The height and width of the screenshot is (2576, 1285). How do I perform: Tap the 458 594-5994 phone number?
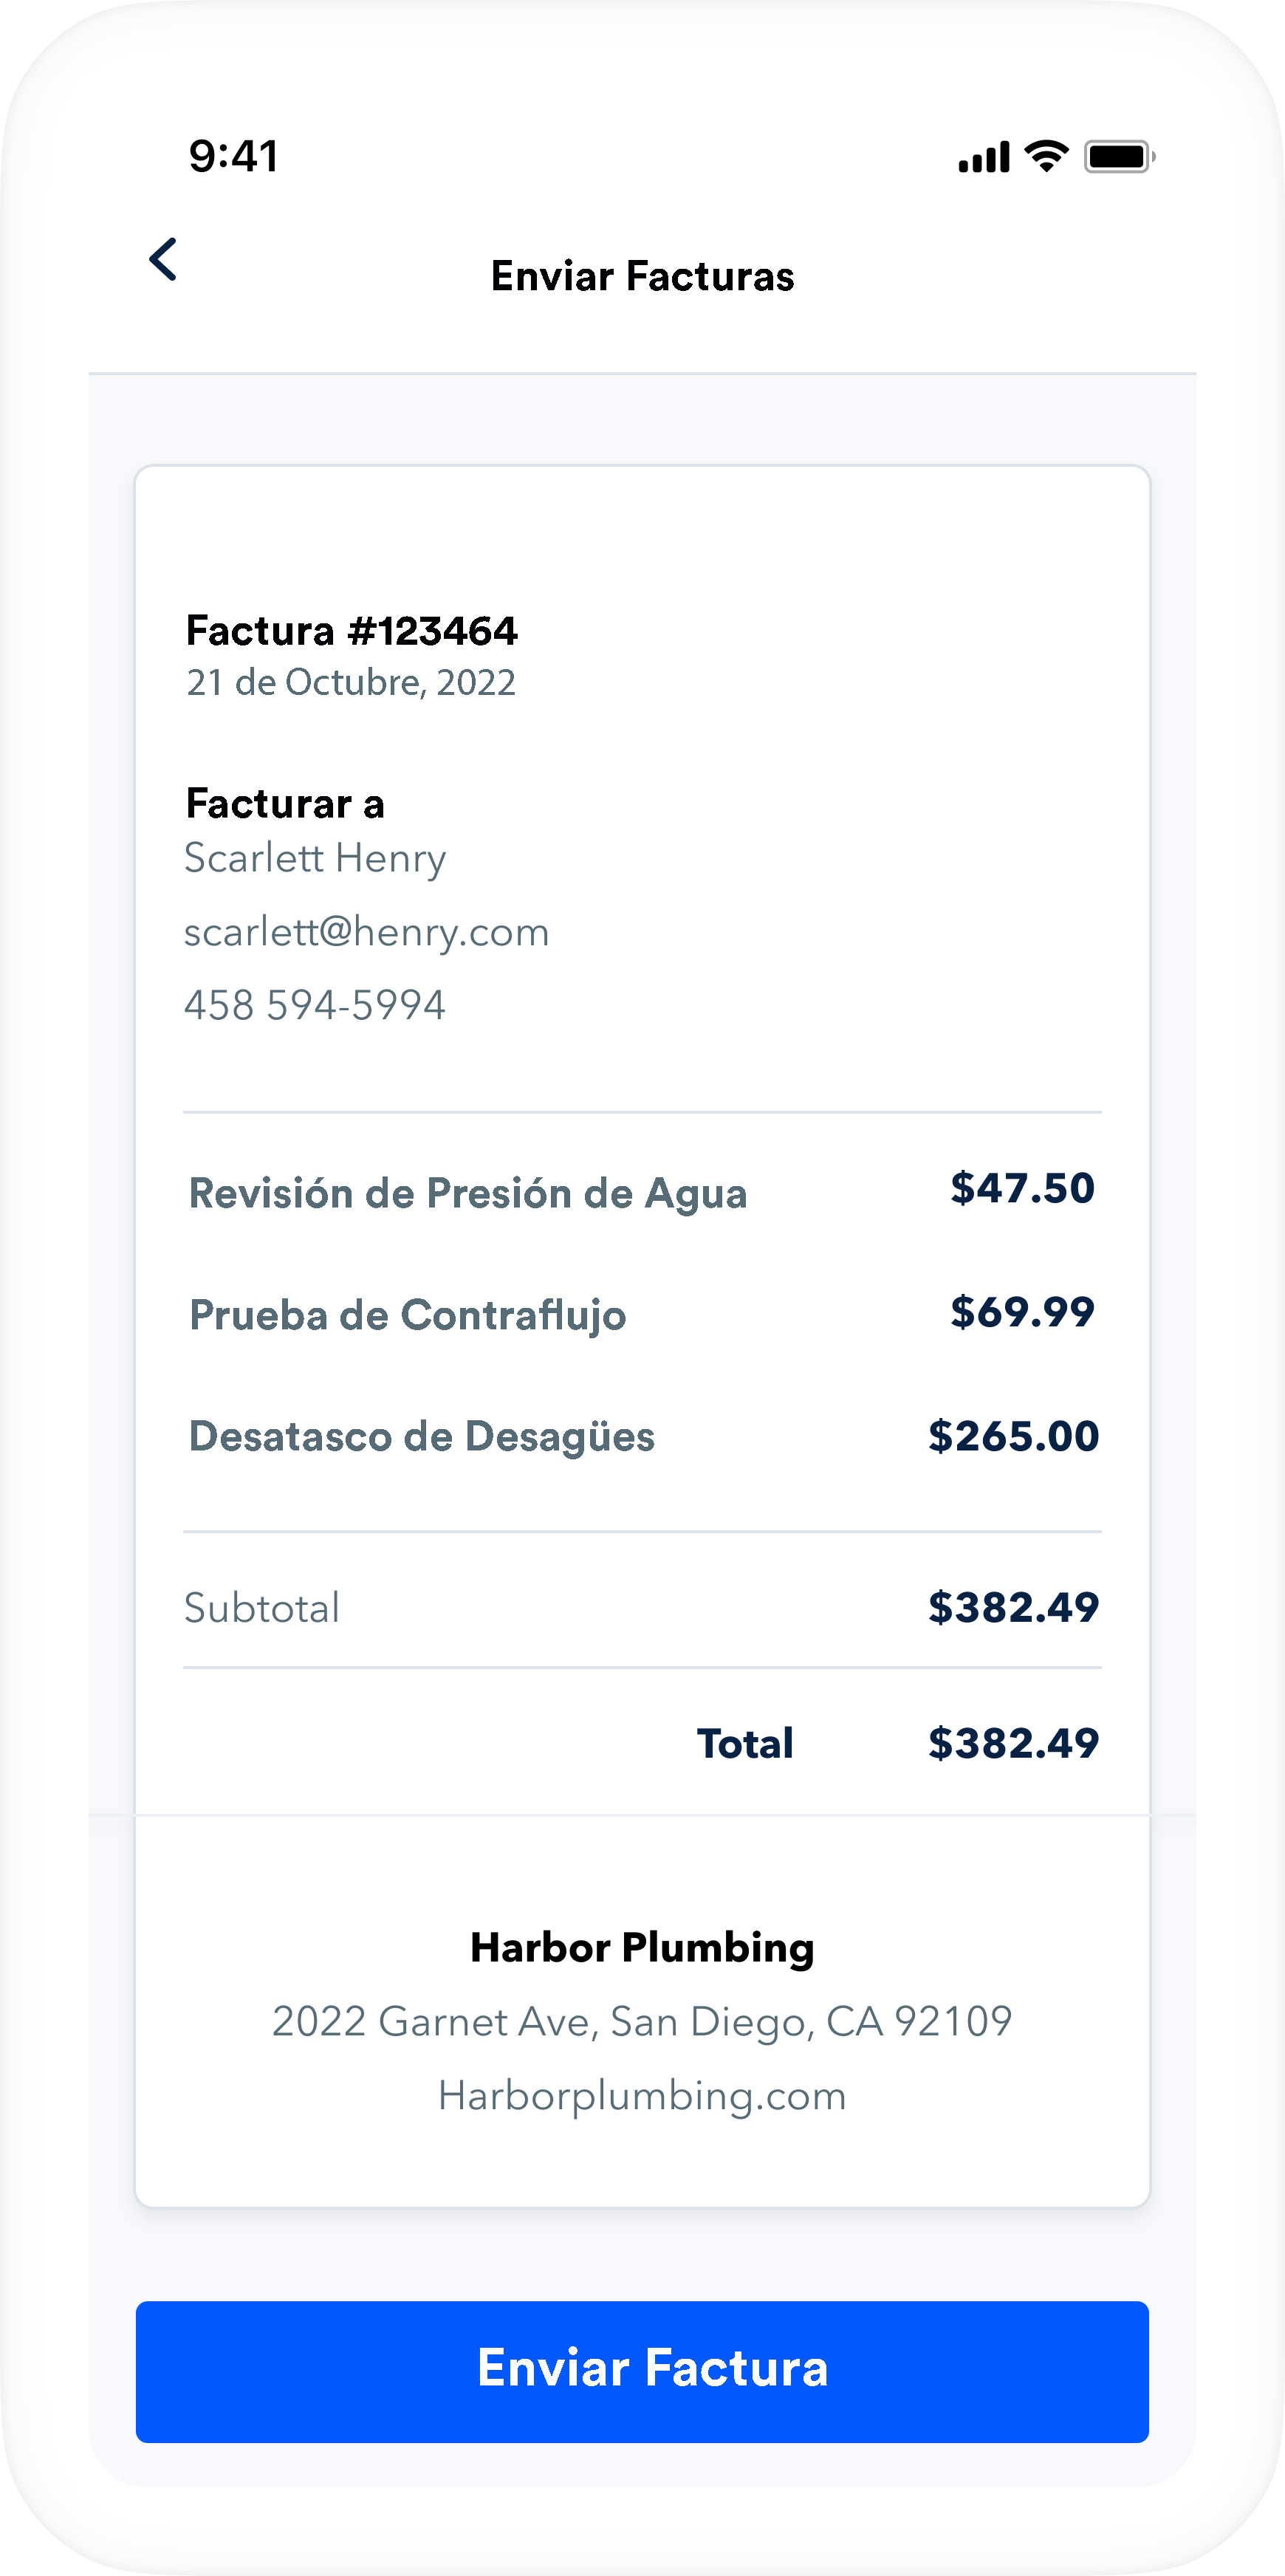click(314, 1005)
